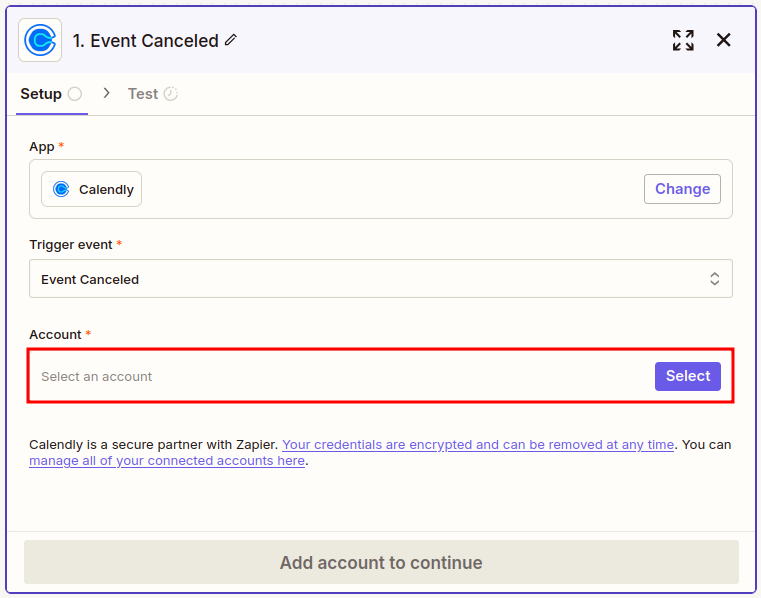761x598 pixels.
Task: Click the Test tab clock icon
Action: pyautogui.click(x=171, y=94)
